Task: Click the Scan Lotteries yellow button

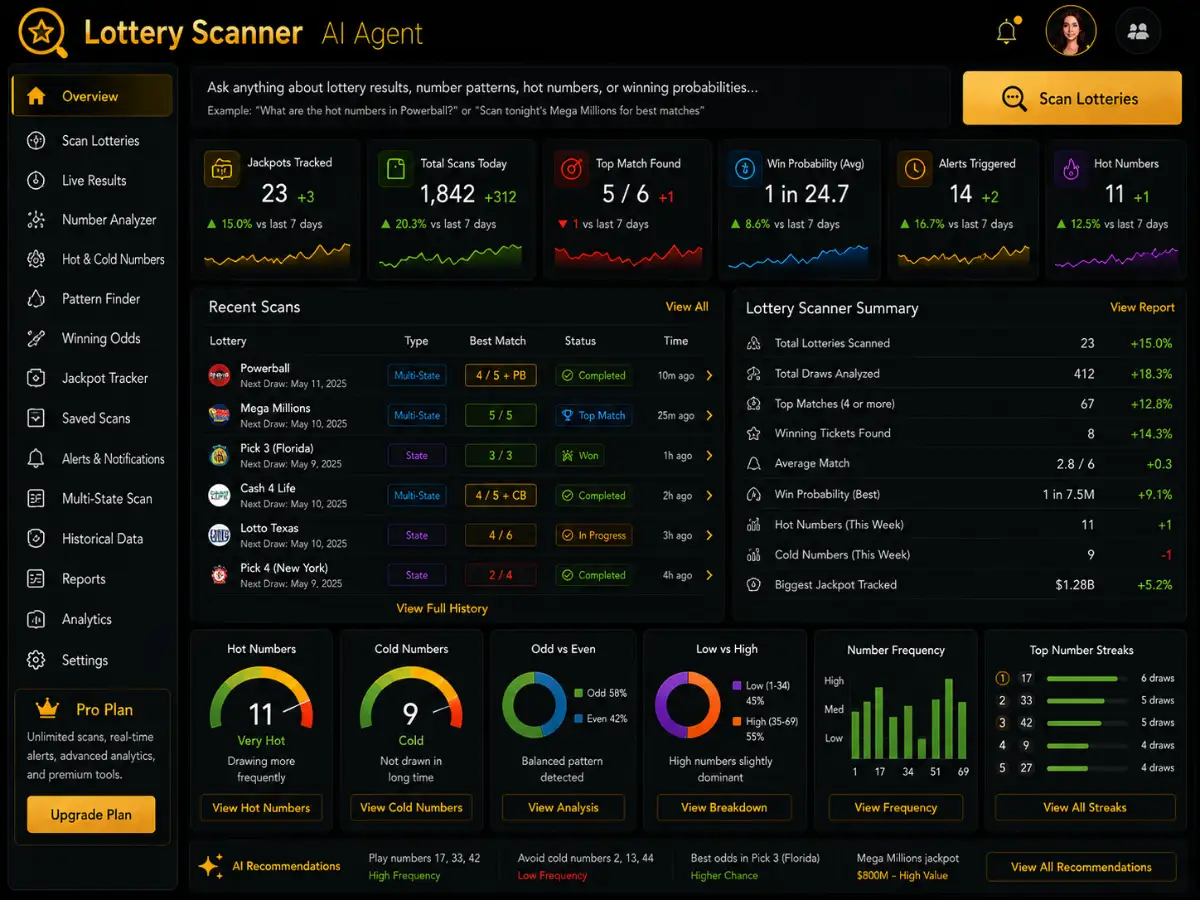Action: (x=1071, y=98)
